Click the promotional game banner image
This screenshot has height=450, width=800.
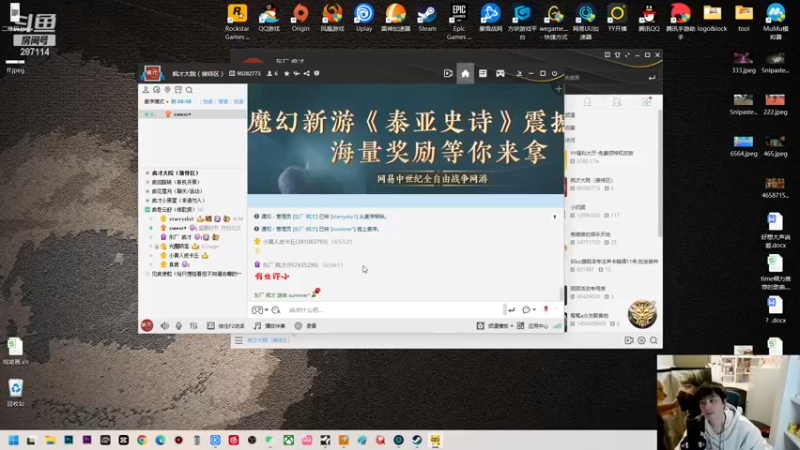point(406,139)
